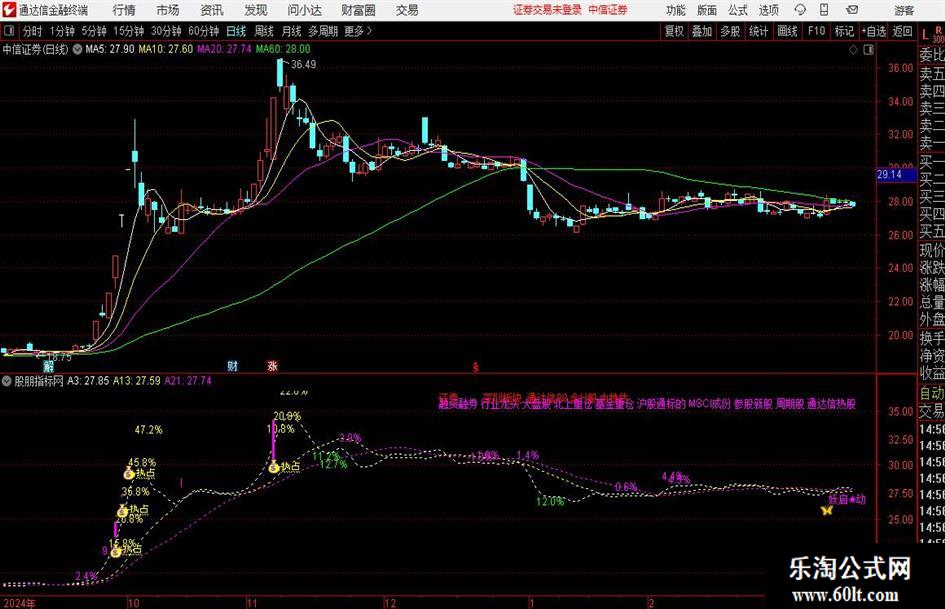Open the 公式 menu
This screenshot has height=609, width=945.
click(738, 10)
